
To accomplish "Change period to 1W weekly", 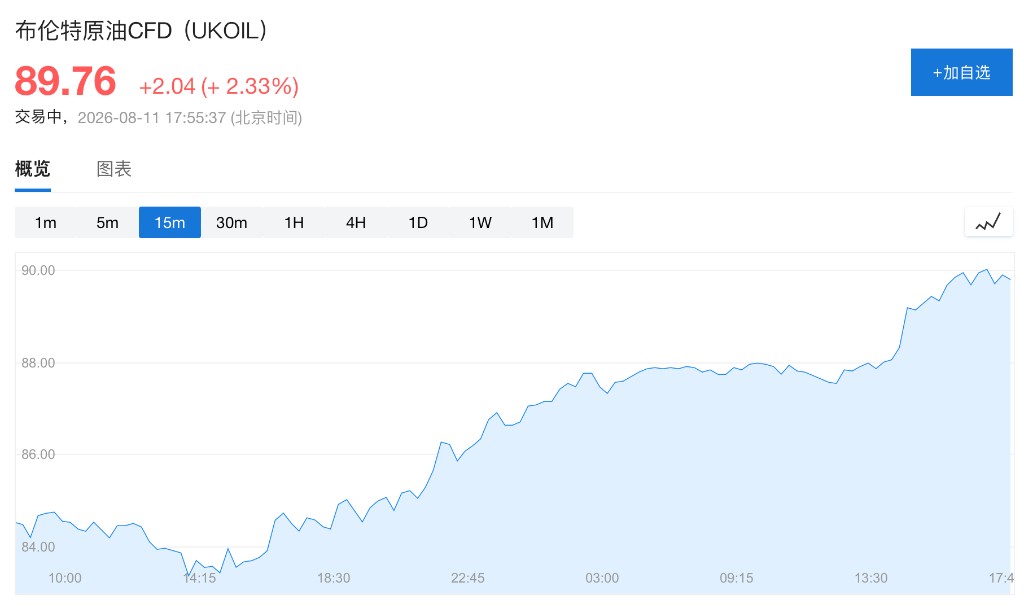I will [480, 223].
